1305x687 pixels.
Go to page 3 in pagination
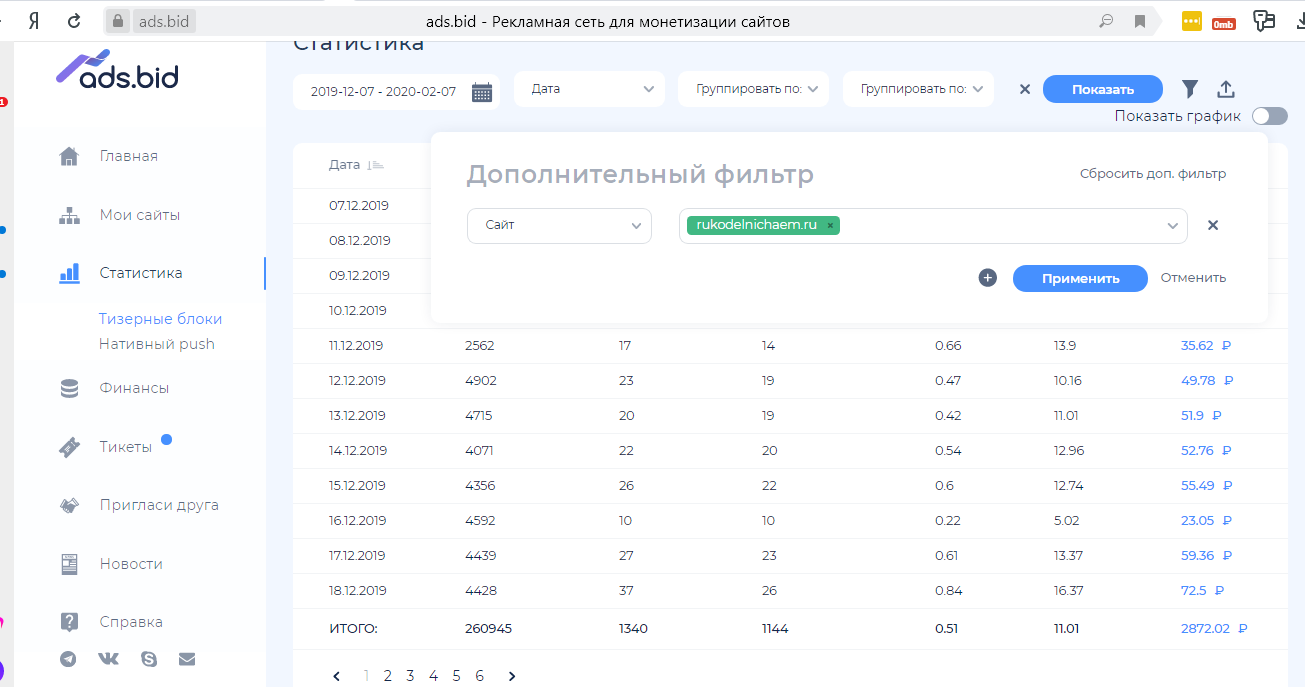[410, 676]
